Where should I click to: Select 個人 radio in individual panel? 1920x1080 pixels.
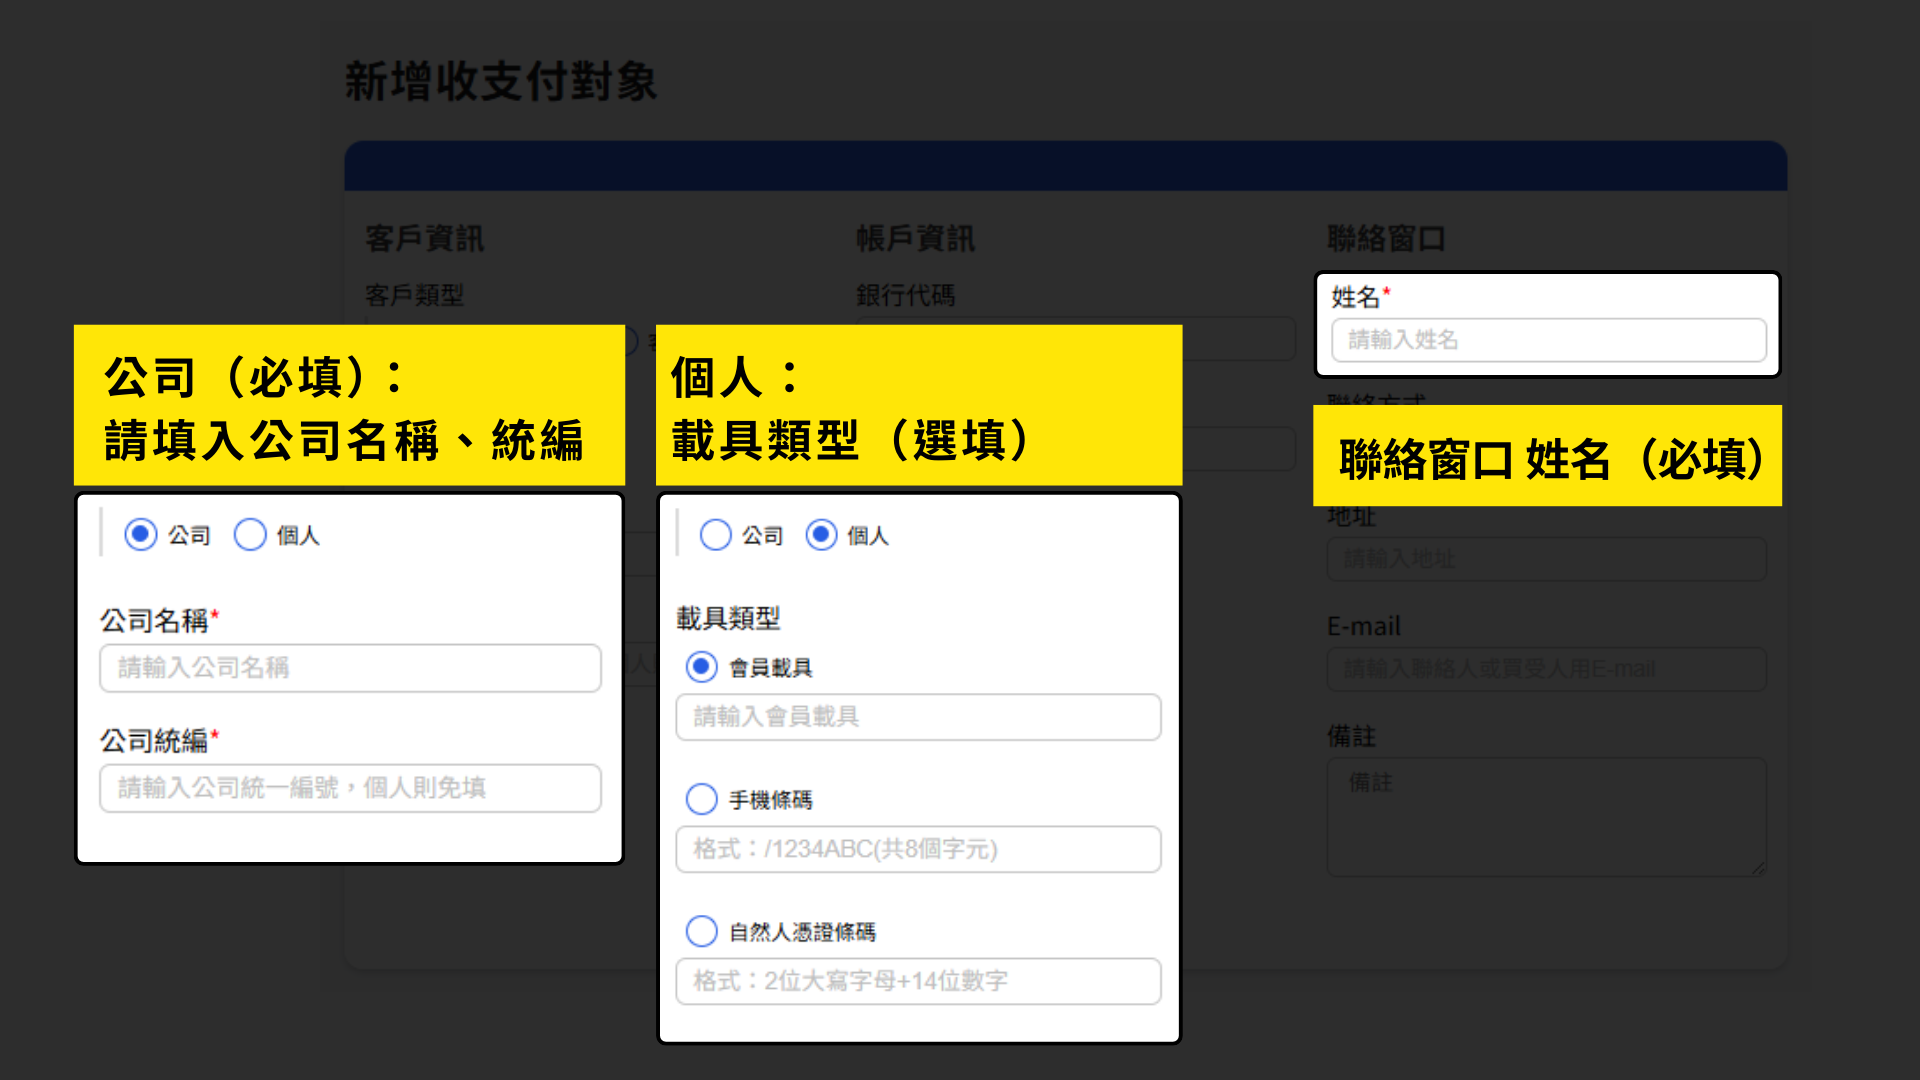point(821,535)
